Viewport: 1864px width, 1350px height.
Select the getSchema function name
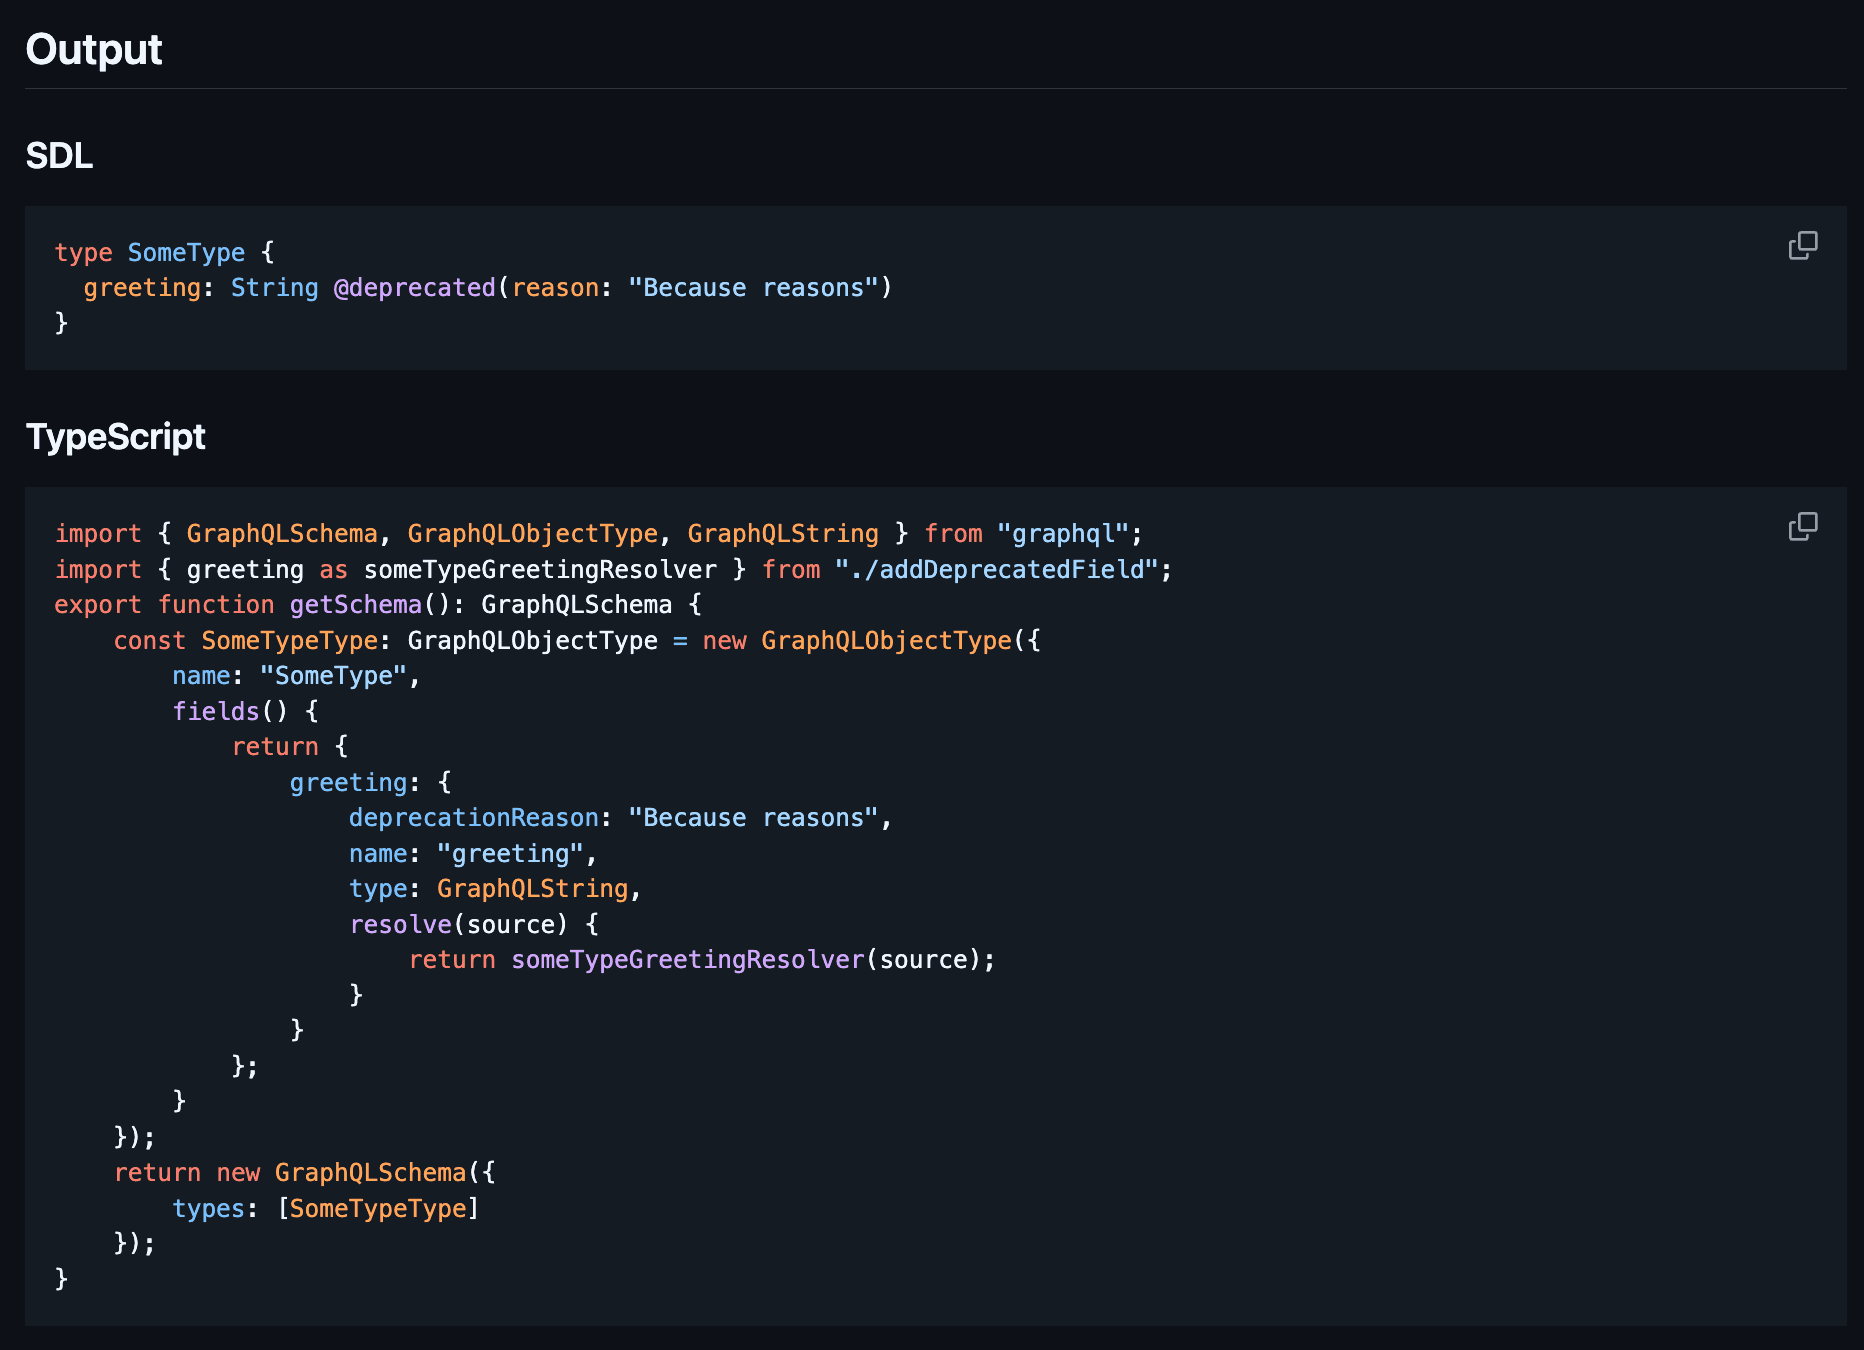click(354, 604)
